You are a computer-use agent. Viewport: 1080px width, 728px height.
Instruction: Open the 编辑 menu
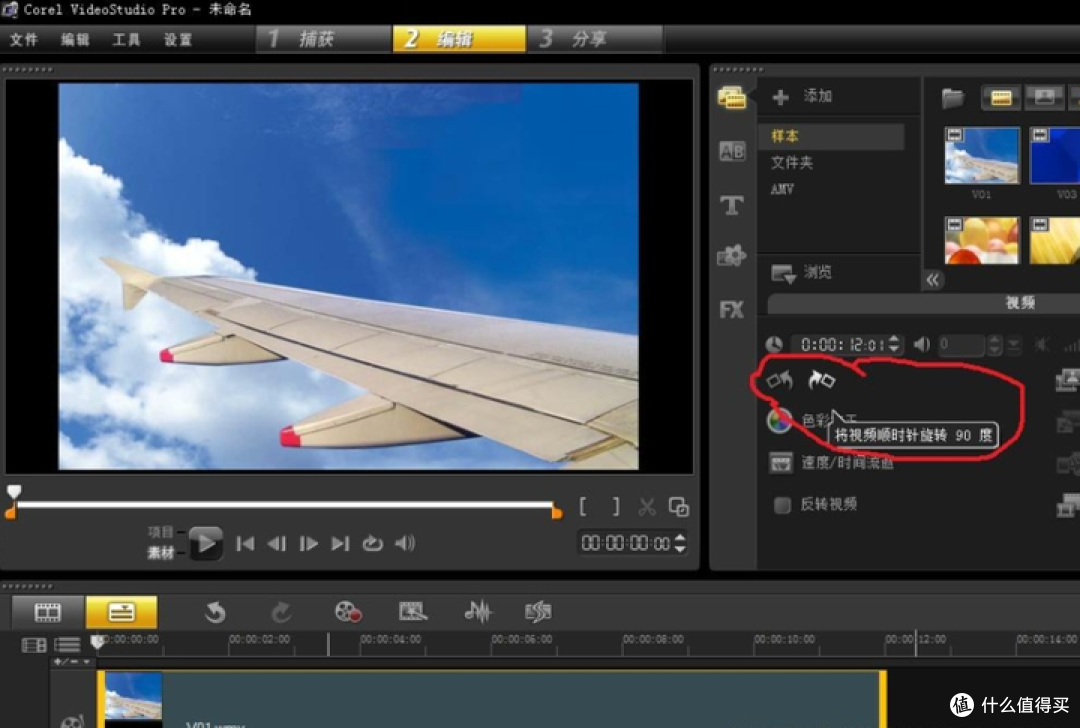[x=75, y=39]
